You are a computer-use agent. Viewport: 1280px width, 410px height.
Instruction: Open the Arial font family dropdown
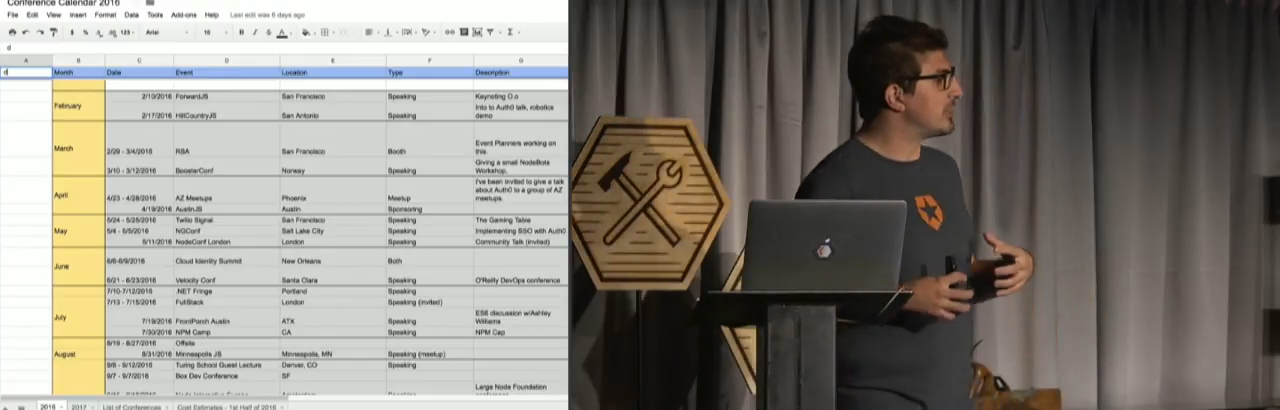(165, 33)
